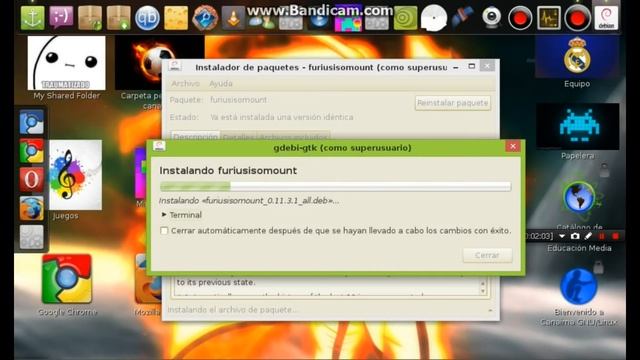The width and height of the screenshot is (640, 360).
Task: Click Reinstalar paquete button
Action: click(452, 103)
